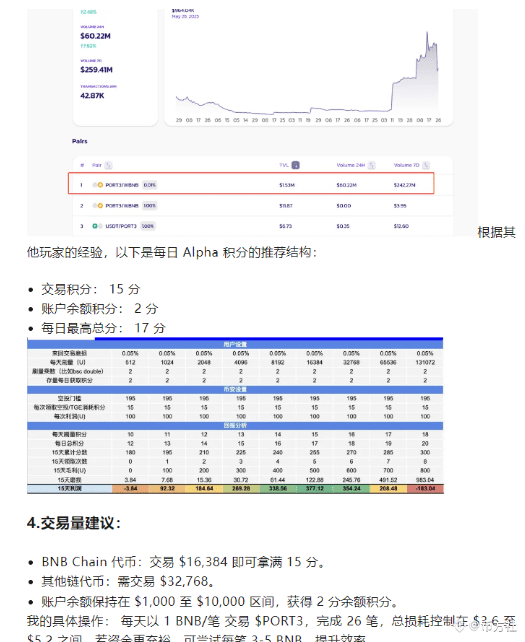Click the $259.41M Volume 7D stat
Viewport: 525px width, 642px height.
[x=96, y=70]
